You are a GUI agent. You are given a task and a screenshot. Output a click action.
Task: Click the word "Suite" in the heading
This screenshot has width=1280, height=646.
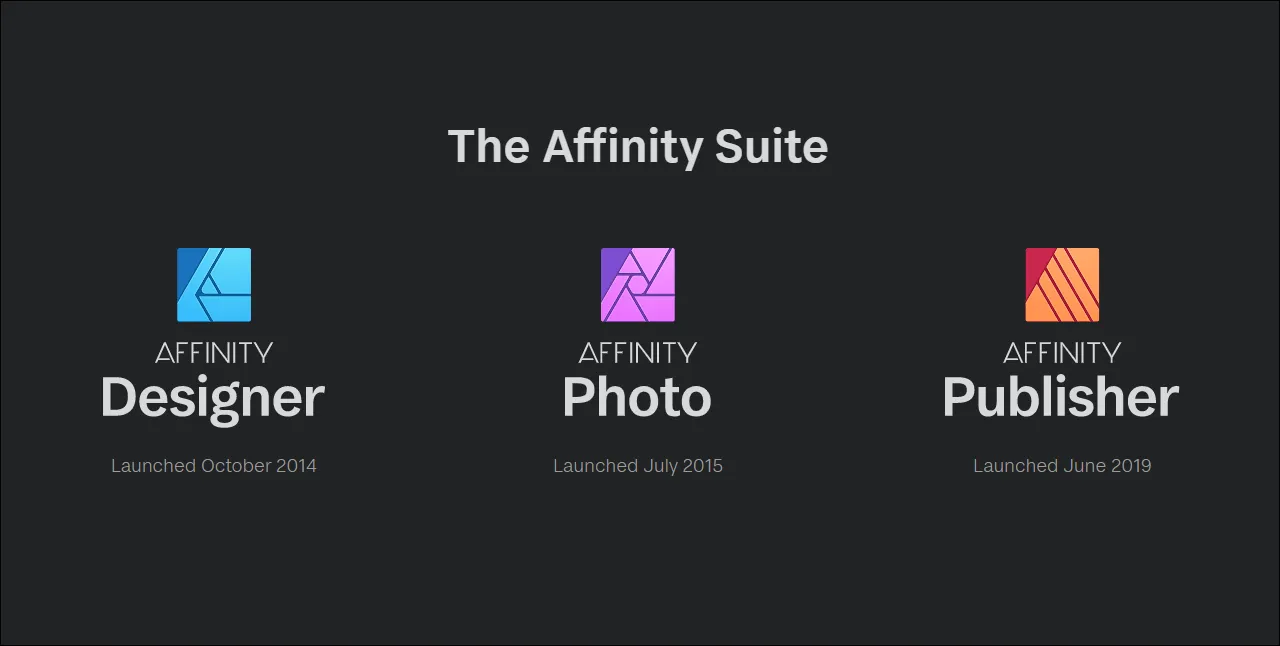coord(771,147)
